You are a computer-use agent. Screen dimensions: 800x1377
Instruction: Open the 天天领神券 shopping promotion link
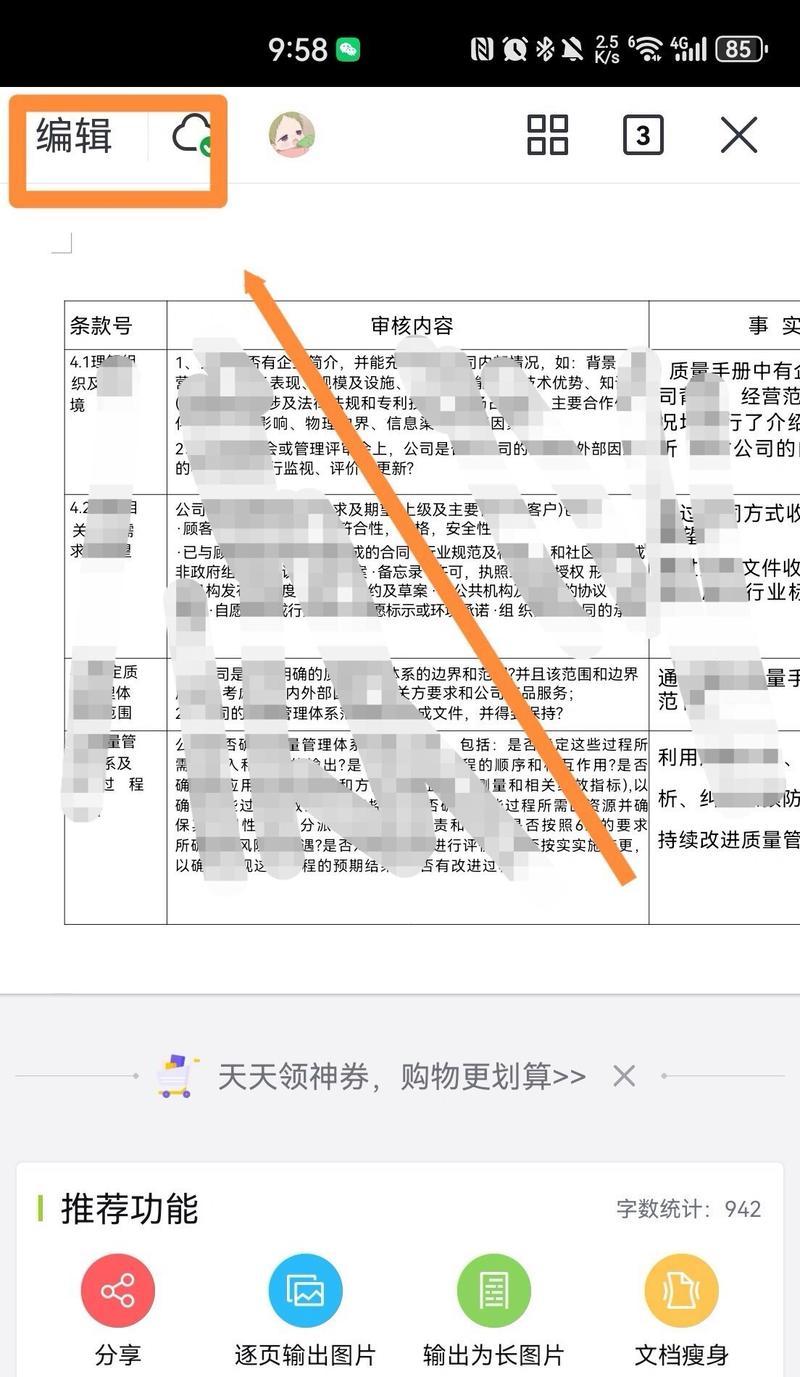tap(402, 1076)
